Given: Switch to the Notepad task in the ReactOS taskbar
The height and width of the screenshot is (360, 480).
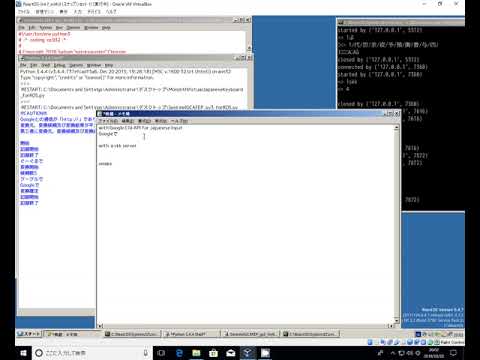Looking at the screenshot, I should click(x=72, y=334).
